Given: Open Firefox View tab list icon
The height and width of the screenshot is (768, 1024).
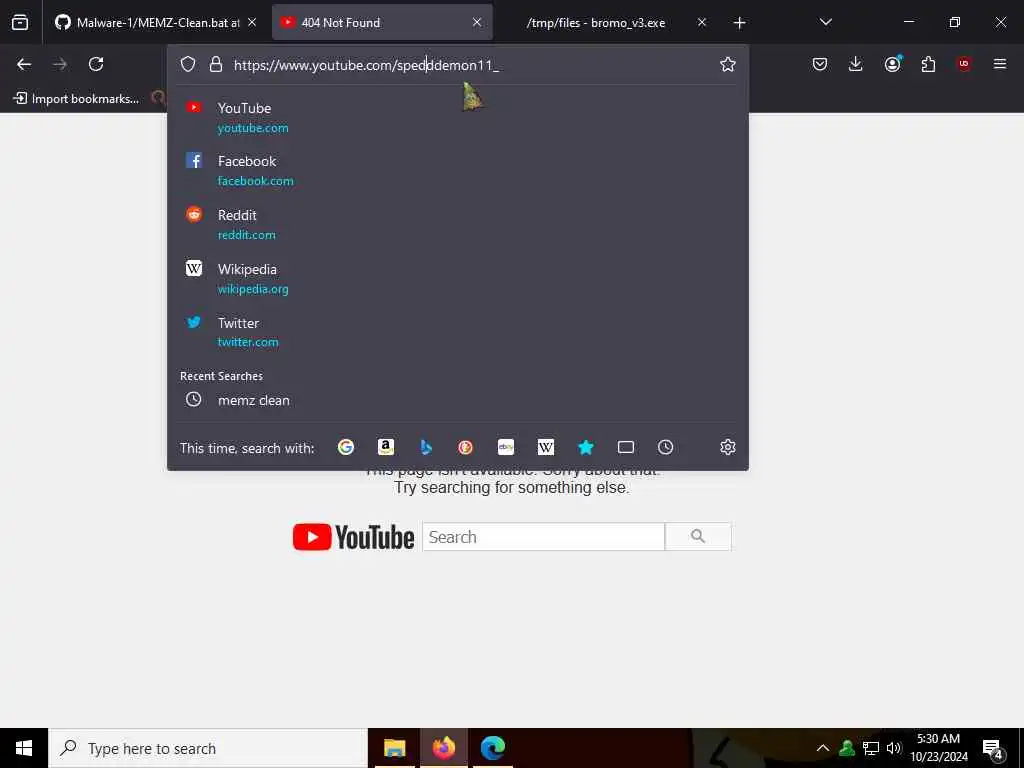Looking at the screenshot, I should coord(20,23).
